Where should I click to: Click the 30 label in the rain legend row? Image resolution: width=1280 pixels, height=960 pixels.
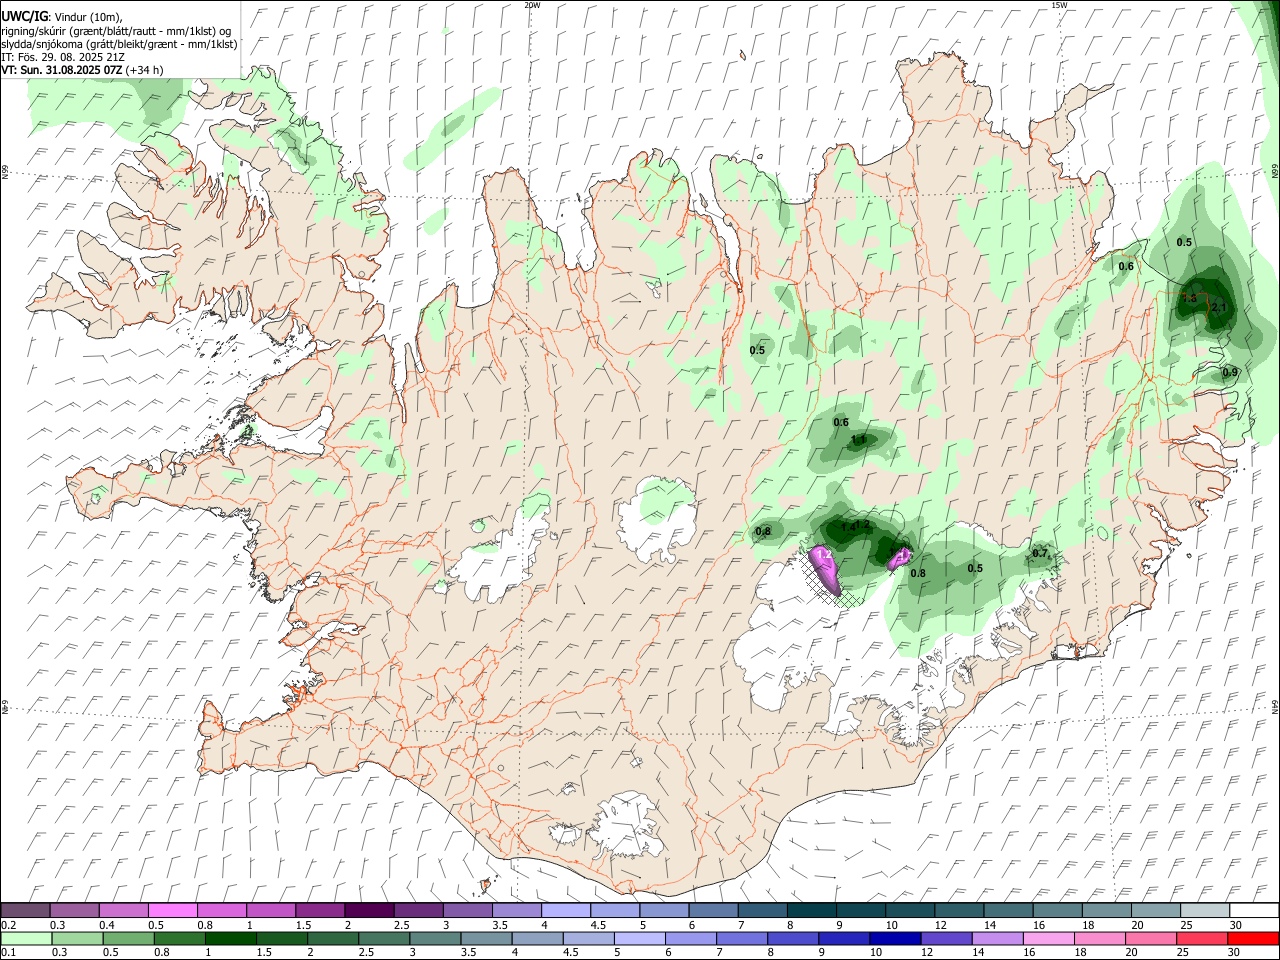[1233, 953]
